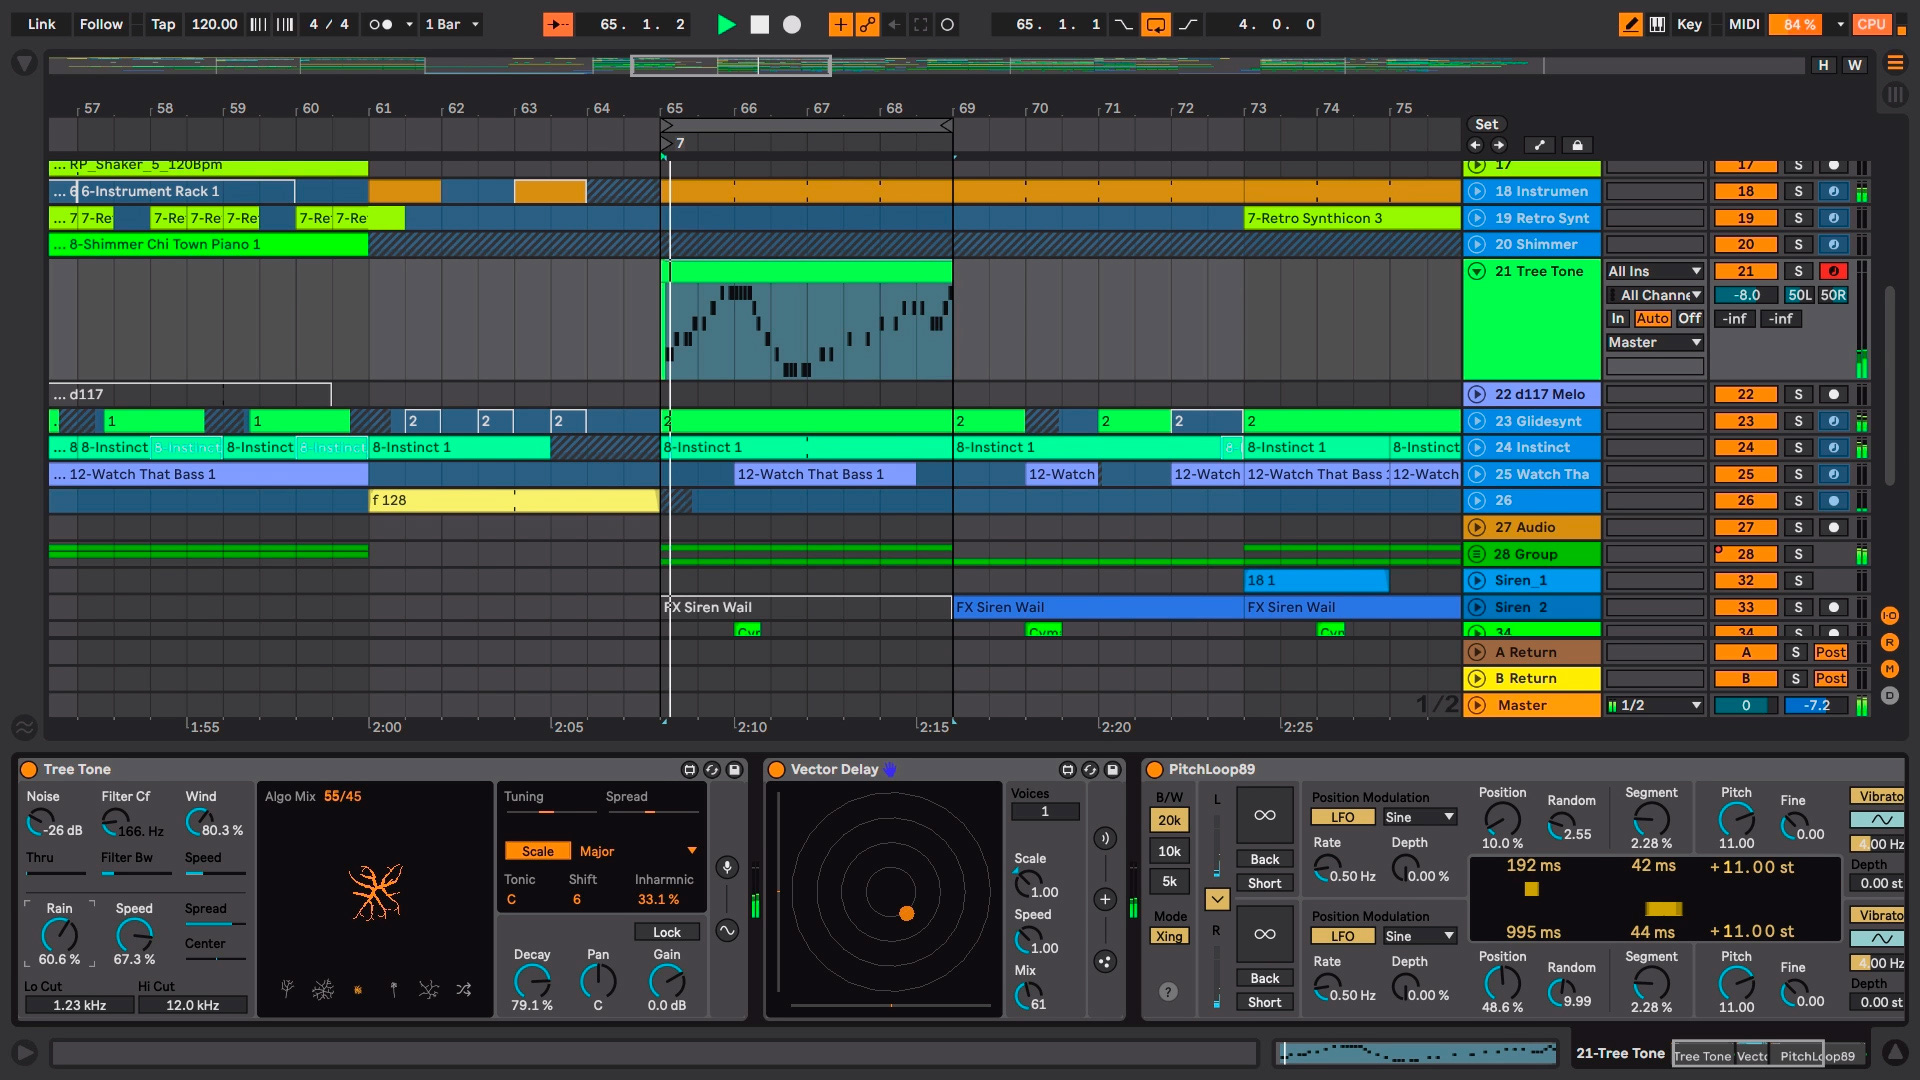Click the Lock button in Algo Mix panel
Screen dimensions: 1920x1080
pos(666,931)
